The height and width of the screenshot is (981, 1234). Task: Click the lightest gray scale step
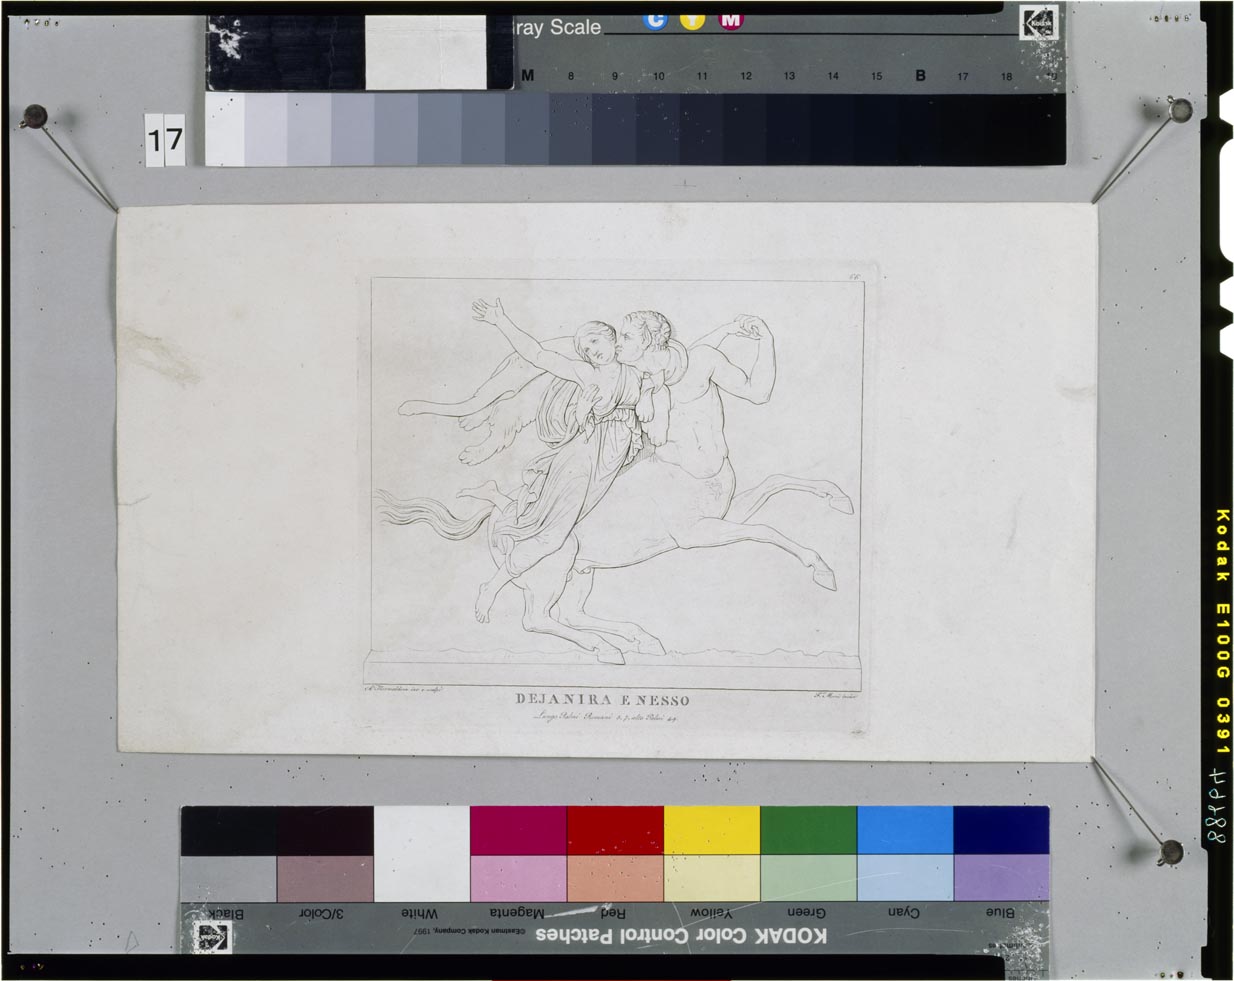(x=225, y=130)
